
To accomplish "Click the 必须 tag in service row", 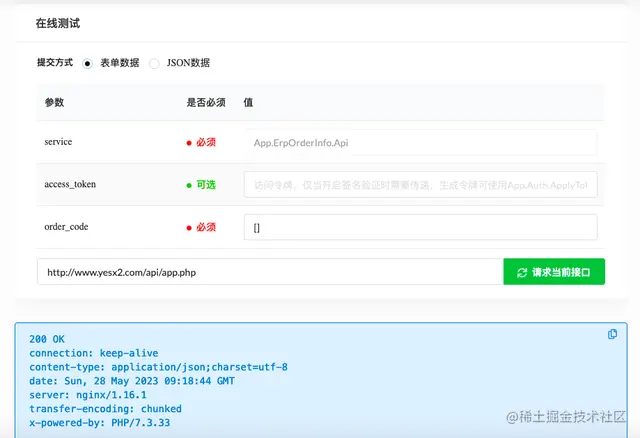I will 201,142.
